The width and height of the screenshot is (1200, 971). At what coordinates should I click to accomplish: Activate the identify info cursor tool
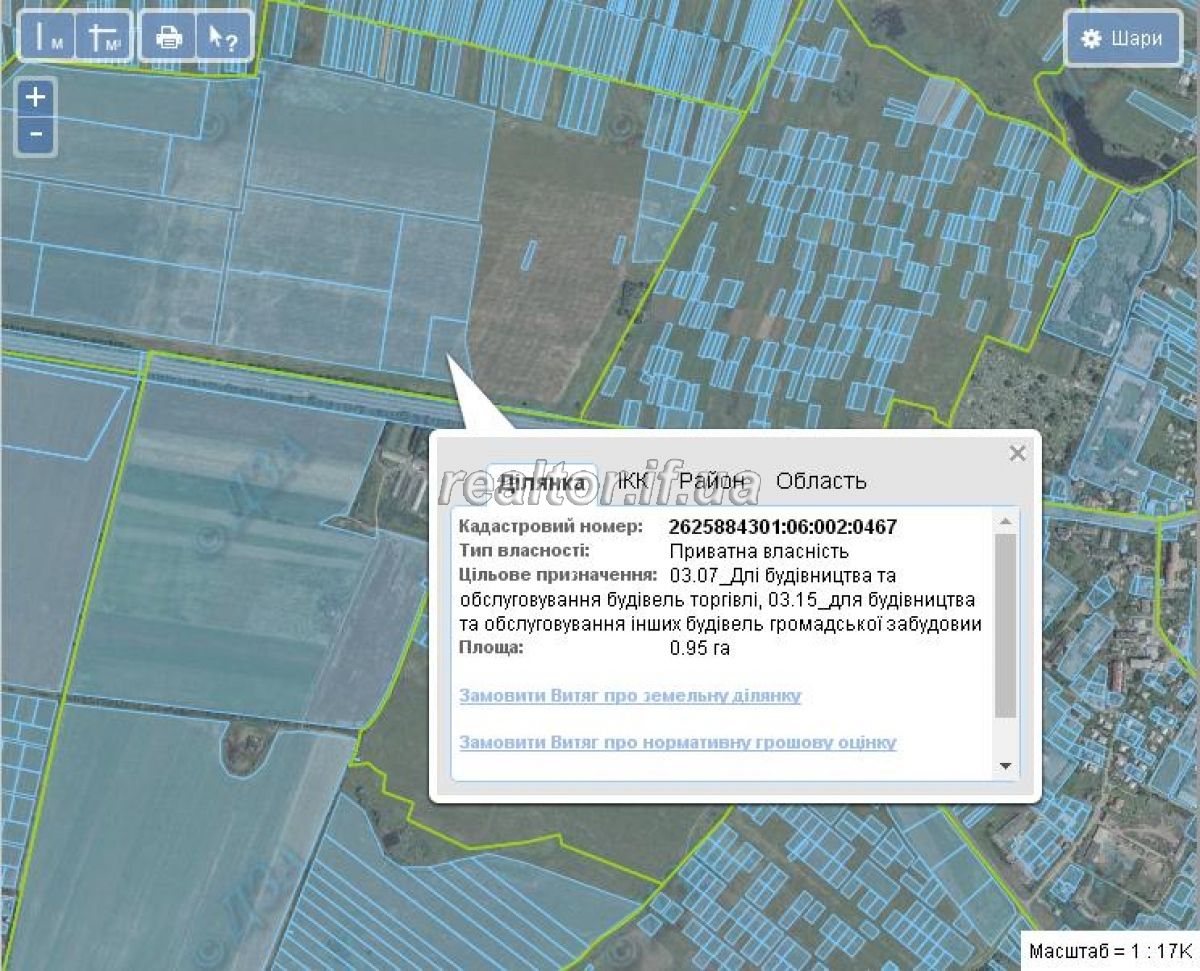[x=223, y=37]
